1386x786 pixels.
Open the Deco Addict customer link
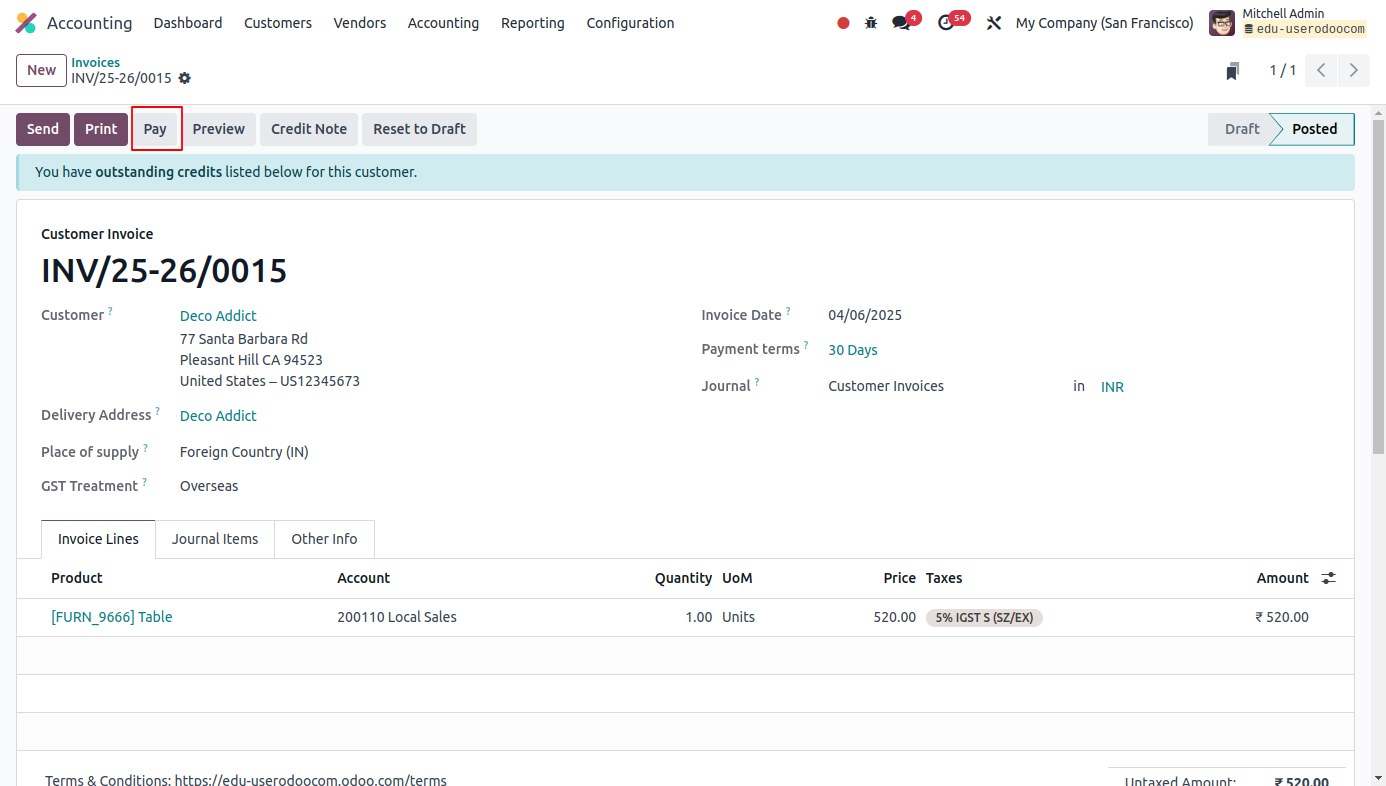(x=218, y=316)
